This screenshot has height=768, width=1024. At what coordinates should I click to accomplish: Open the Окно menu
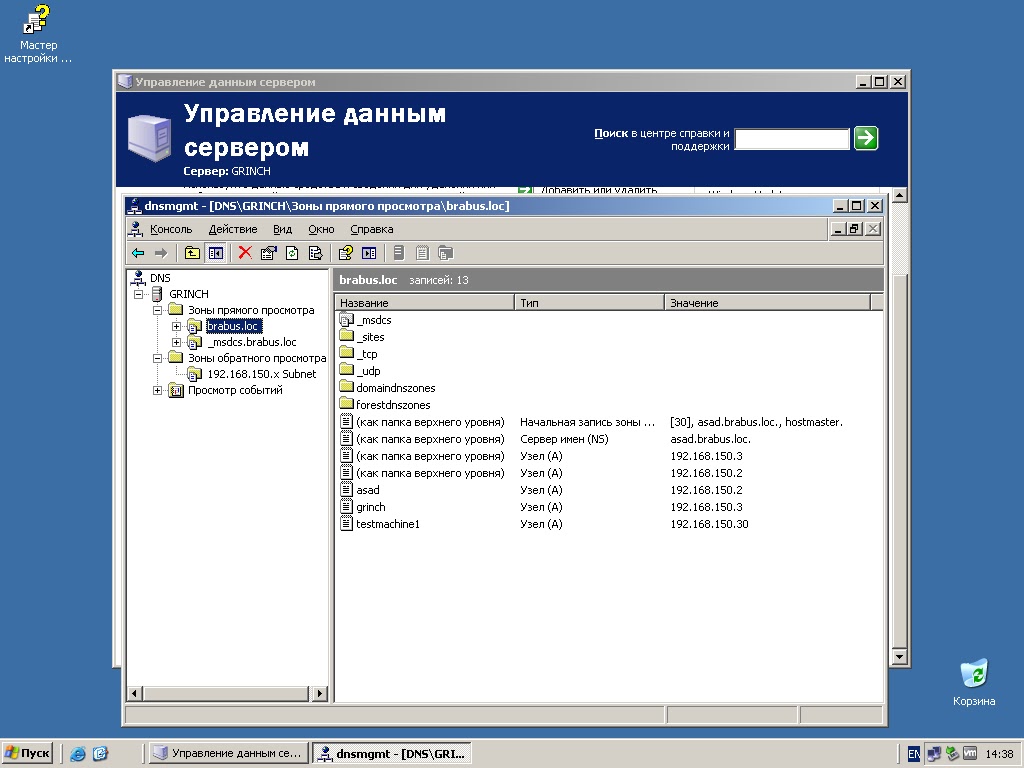tap(321, 229)
